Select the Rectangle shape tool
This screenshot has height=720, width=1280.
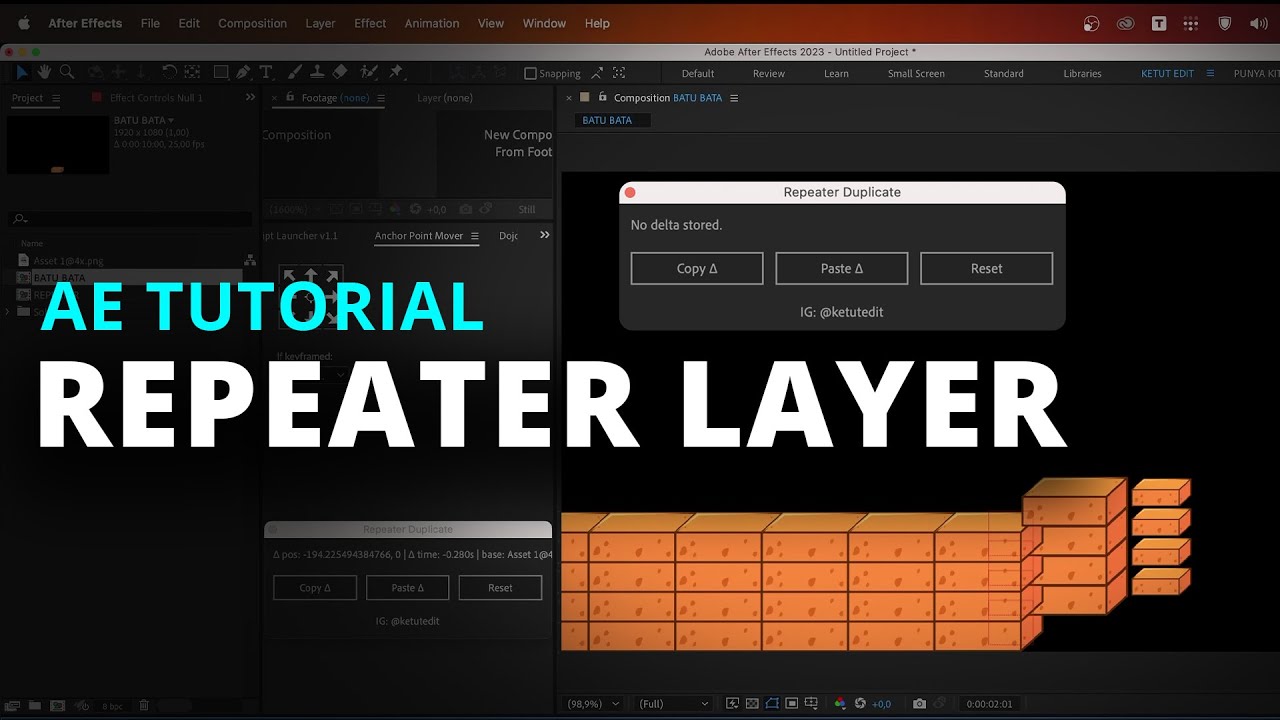click(221, 72)
